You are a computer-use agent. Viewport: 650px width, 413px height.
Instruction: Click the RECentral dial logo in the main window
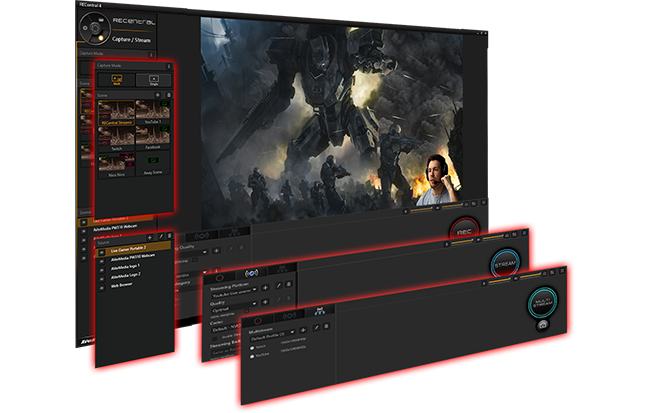pos(95,28)
